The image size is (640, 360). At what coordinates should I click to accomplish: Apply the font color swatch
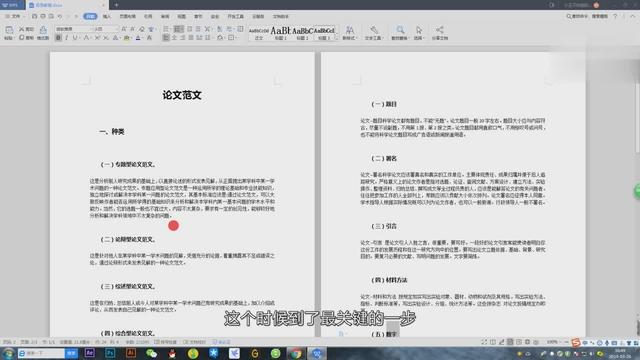tap(138, 38)
